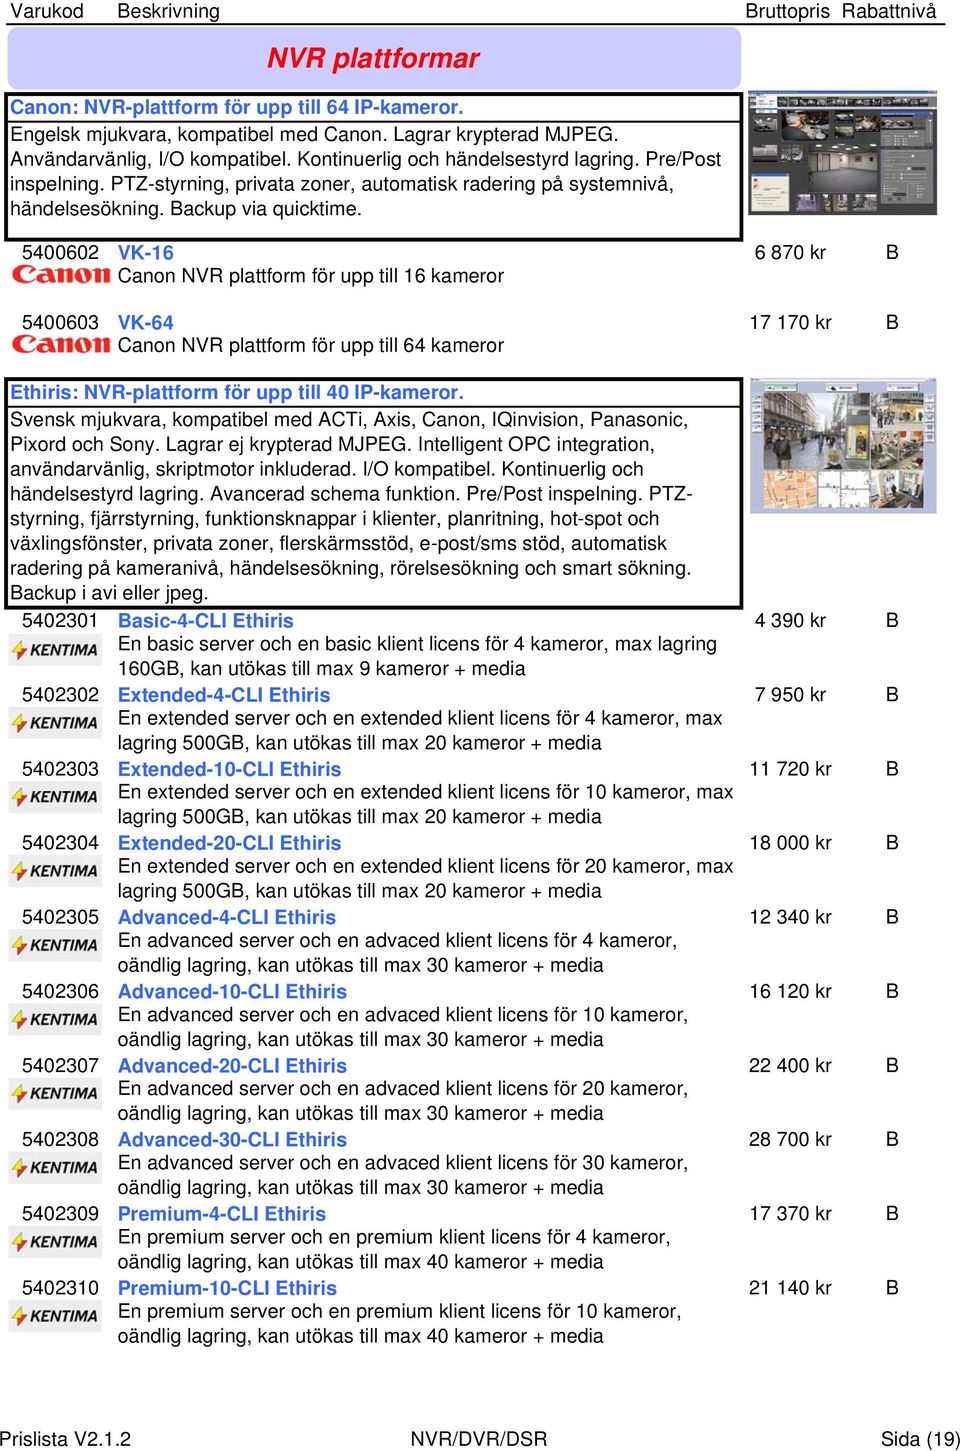Select item number 5402304

point(60,843)
